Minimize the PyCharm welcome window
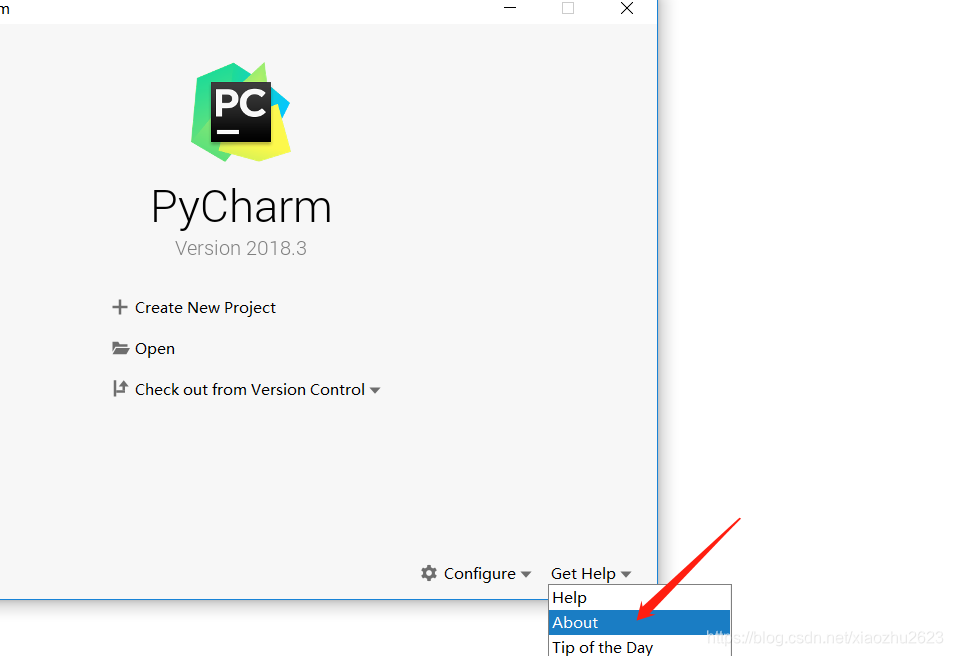The width and height of the screenshot is (953, 656). 510,8
